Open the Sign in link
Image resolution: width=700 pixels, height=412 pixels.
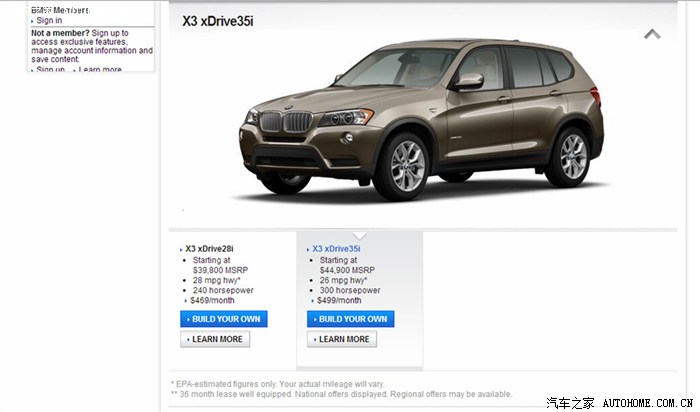click(x=49, y=21)
